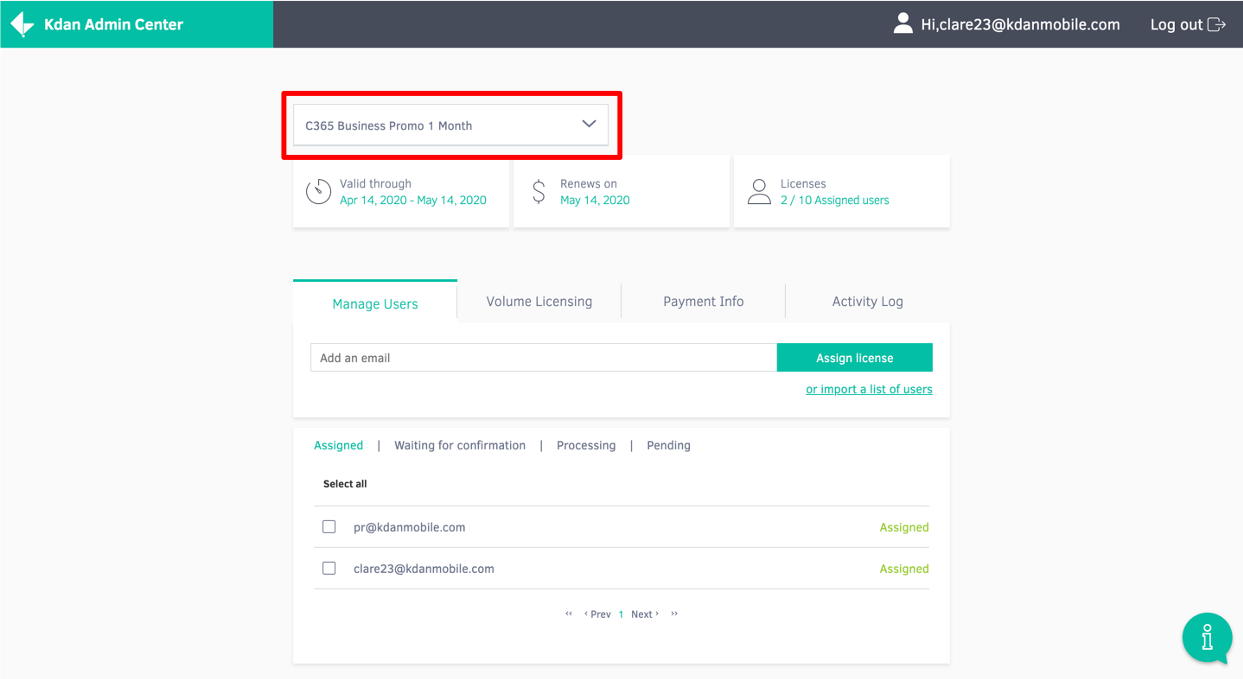The image size is (1243, 679).
Task: Tick the checkbox for pr@kdanmobile.com
Action: [329, 527]
